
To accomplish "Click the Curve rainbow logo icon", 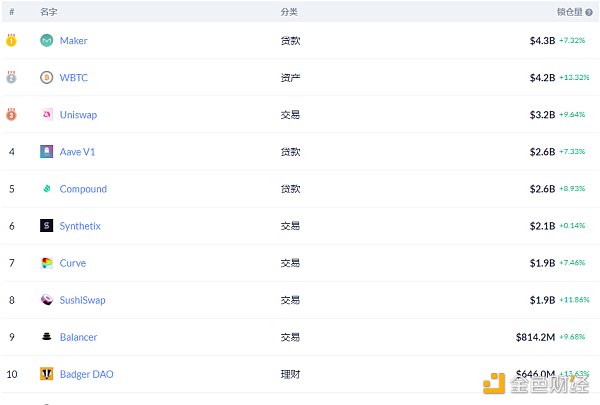I will (47, 263).
